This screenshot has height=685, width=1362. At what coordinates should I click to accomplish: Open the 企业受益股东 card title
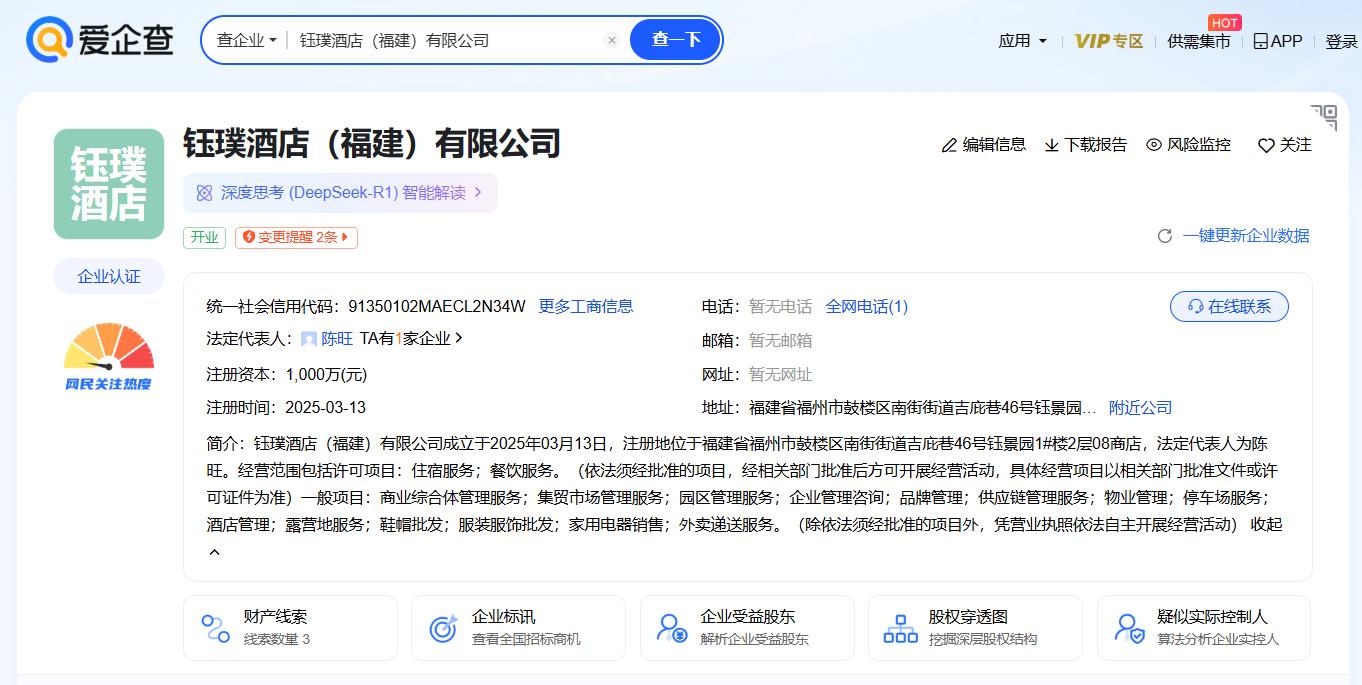tap(748, 617)
